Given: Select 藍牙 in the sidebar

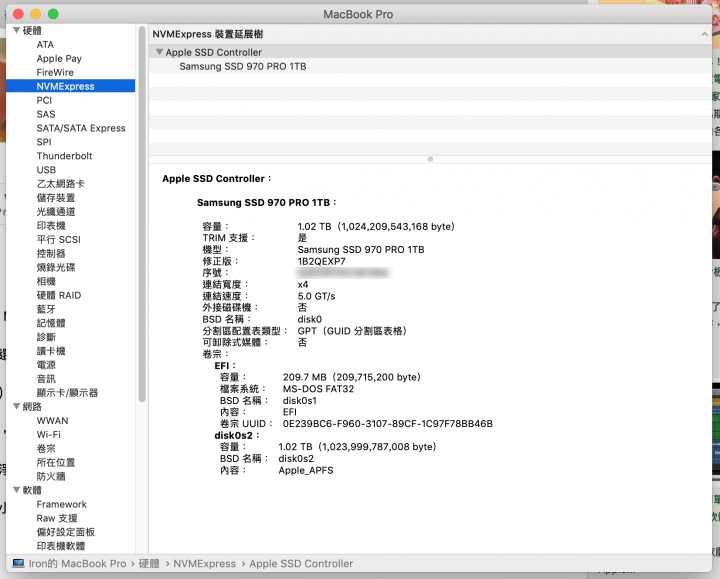Looking at the screenshot, I should coord(46,309).
